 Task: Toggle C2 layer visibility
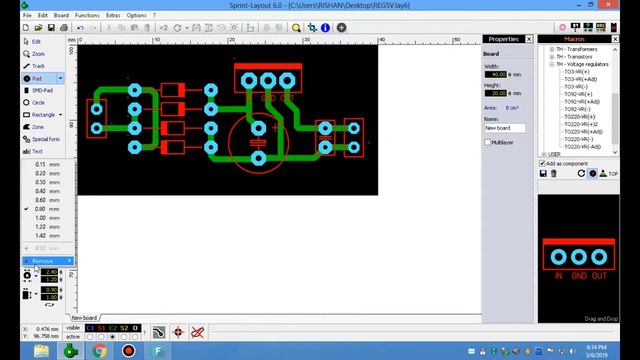[113, 328]
